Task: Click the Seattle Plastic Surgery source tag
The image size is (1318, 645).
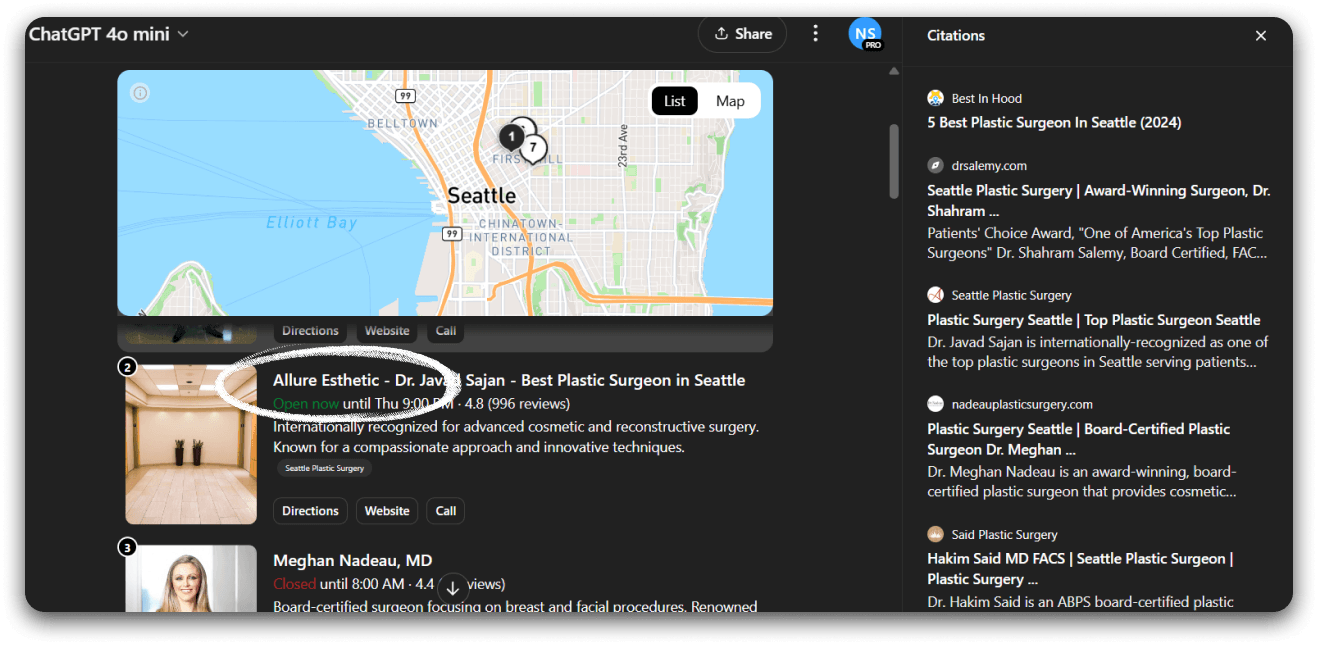Action: pyautogui.click(x=324, y=468)
